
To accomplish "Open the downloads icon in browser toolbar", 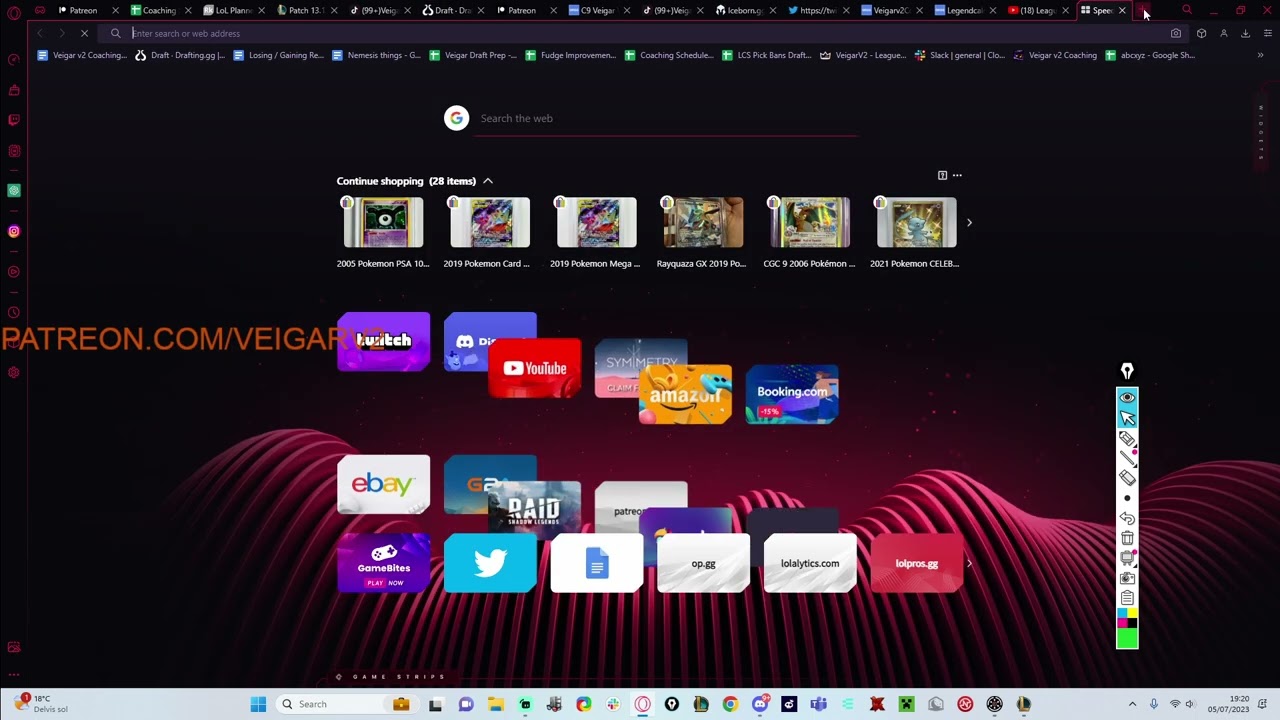I will coord(1245,33).
